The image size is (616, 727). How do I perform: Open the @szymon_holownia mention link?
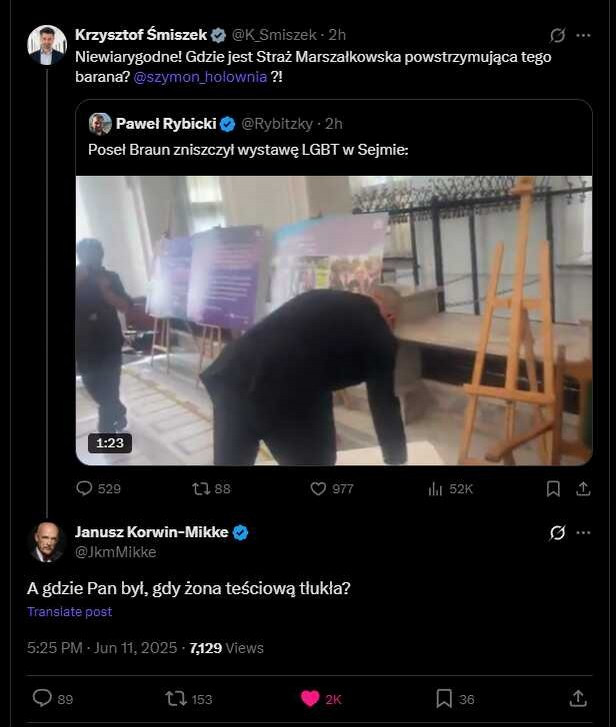click(200, 77)
